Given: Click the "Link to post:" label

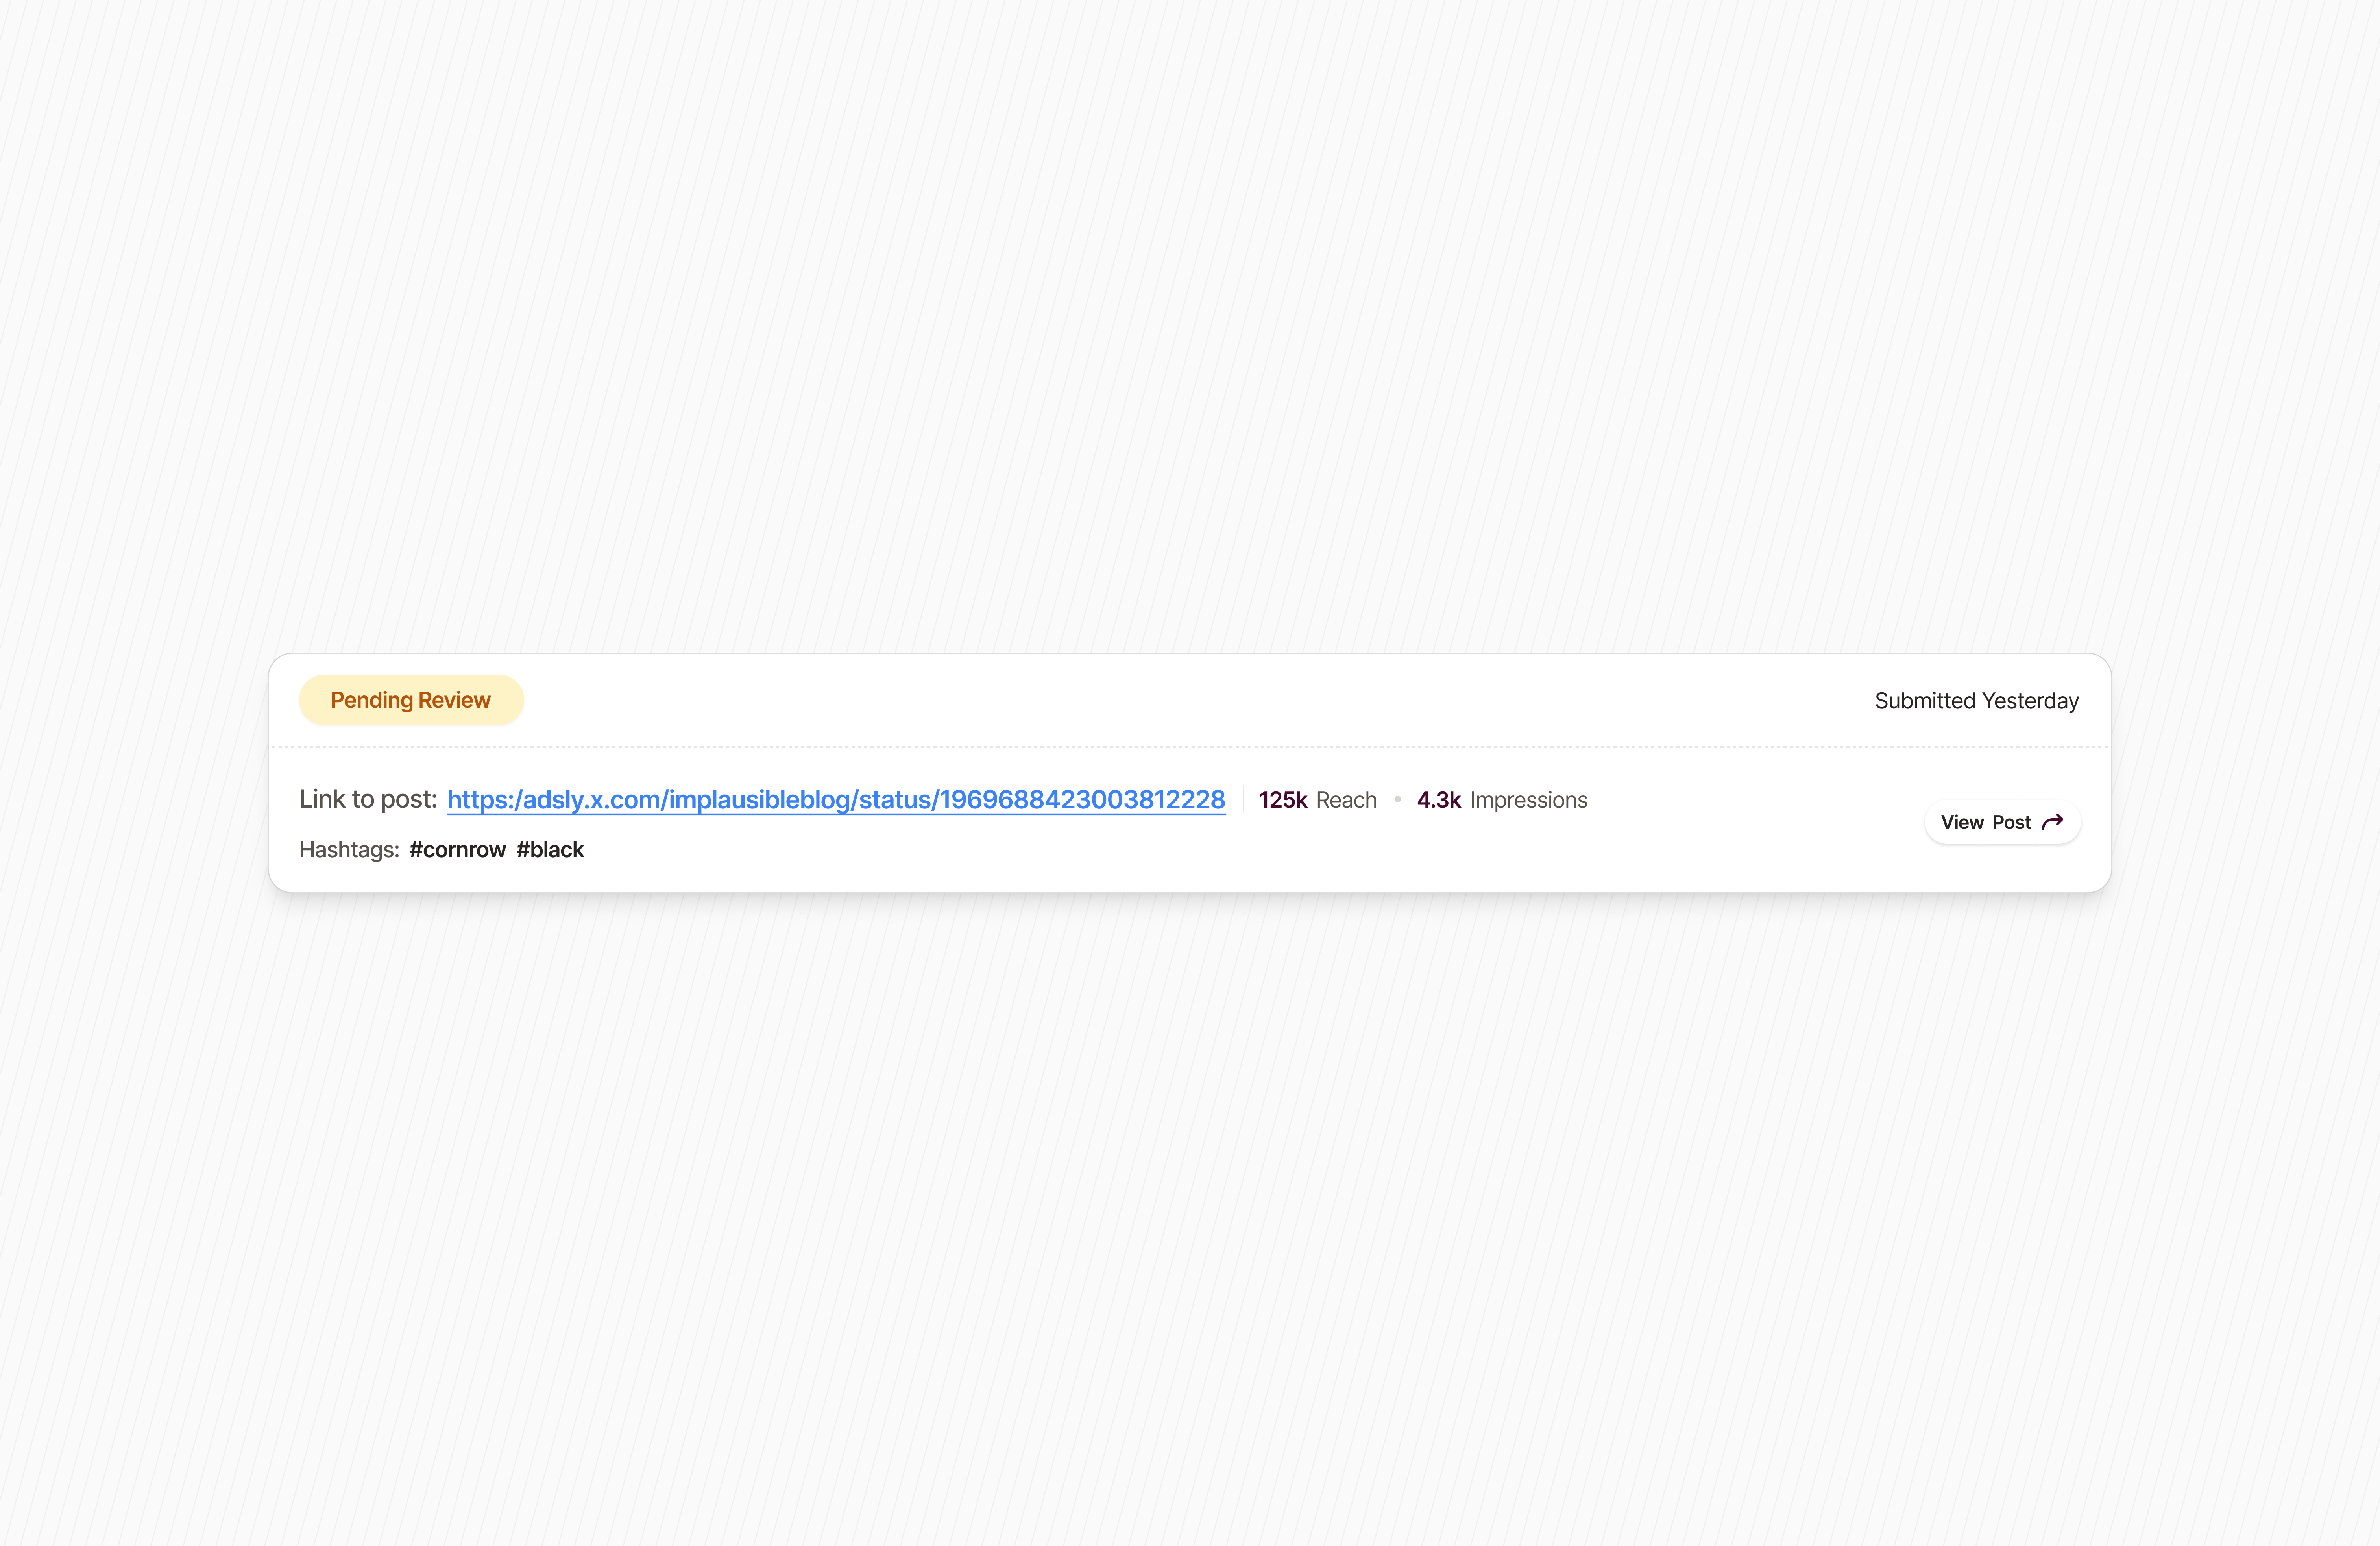Looking at the screenshot, I should pyautogui.click(x=368, y=799).
